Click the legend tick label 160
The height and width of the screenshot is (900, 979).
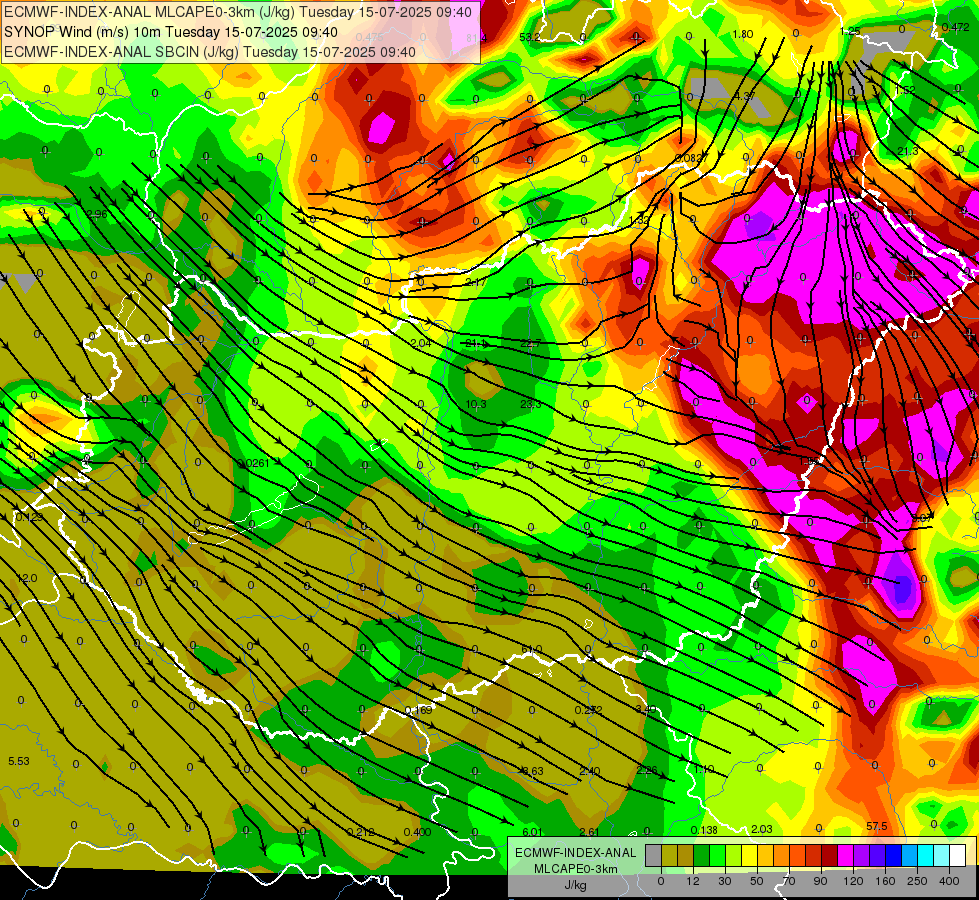point(885,881)
